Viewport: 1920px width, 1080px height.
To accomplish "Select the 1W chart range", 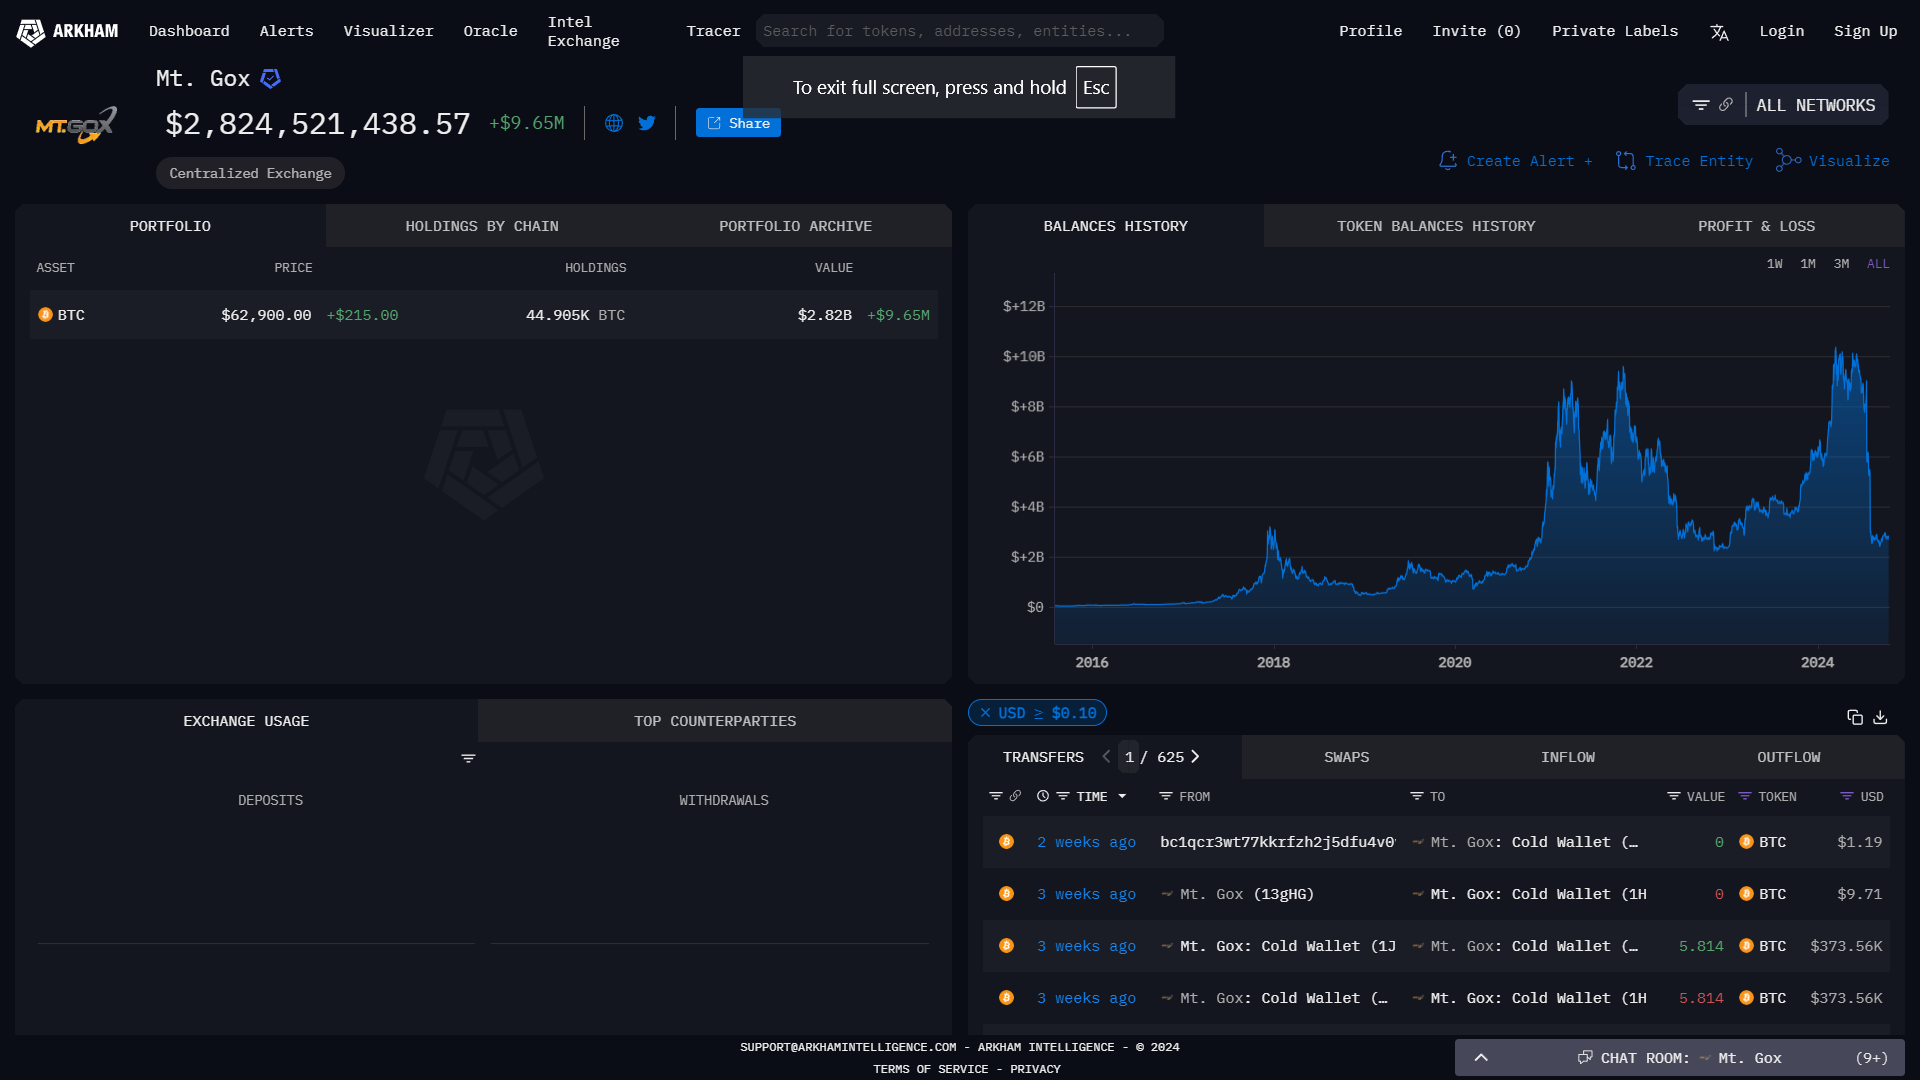I will [x=1775, y=264].
